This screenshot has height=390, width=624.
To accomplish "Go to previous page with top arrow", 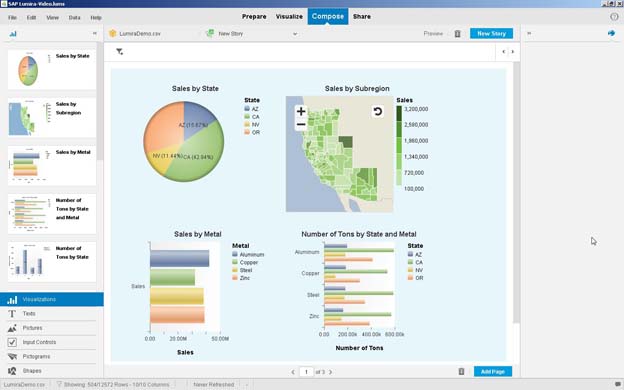I will [x=503, y=52].
